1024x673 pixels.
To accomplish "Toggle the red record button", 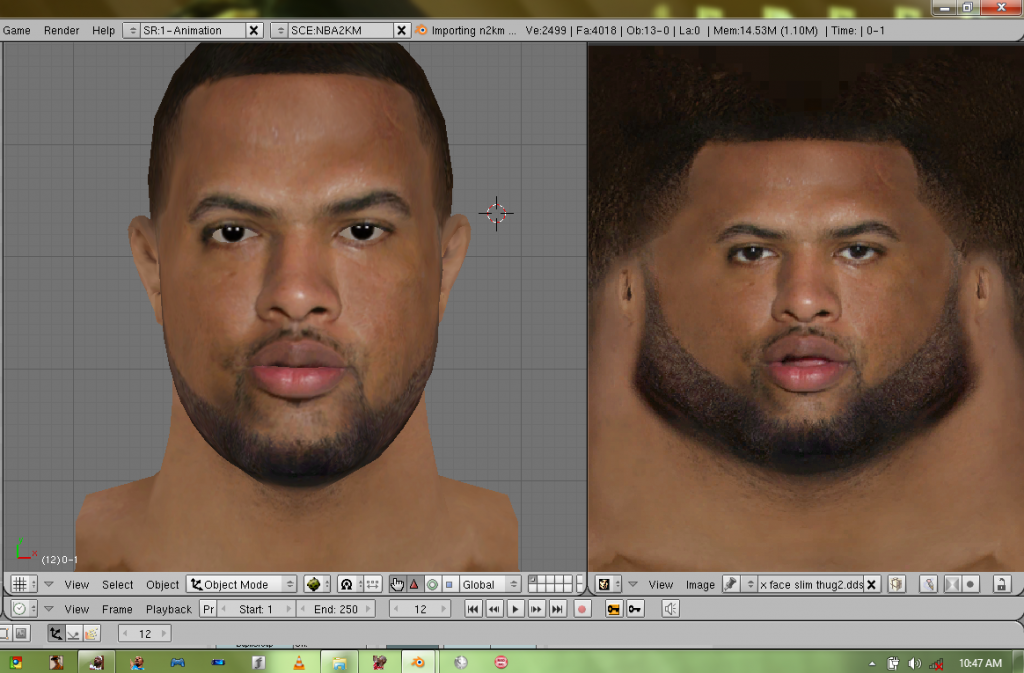I will (582, 609).
